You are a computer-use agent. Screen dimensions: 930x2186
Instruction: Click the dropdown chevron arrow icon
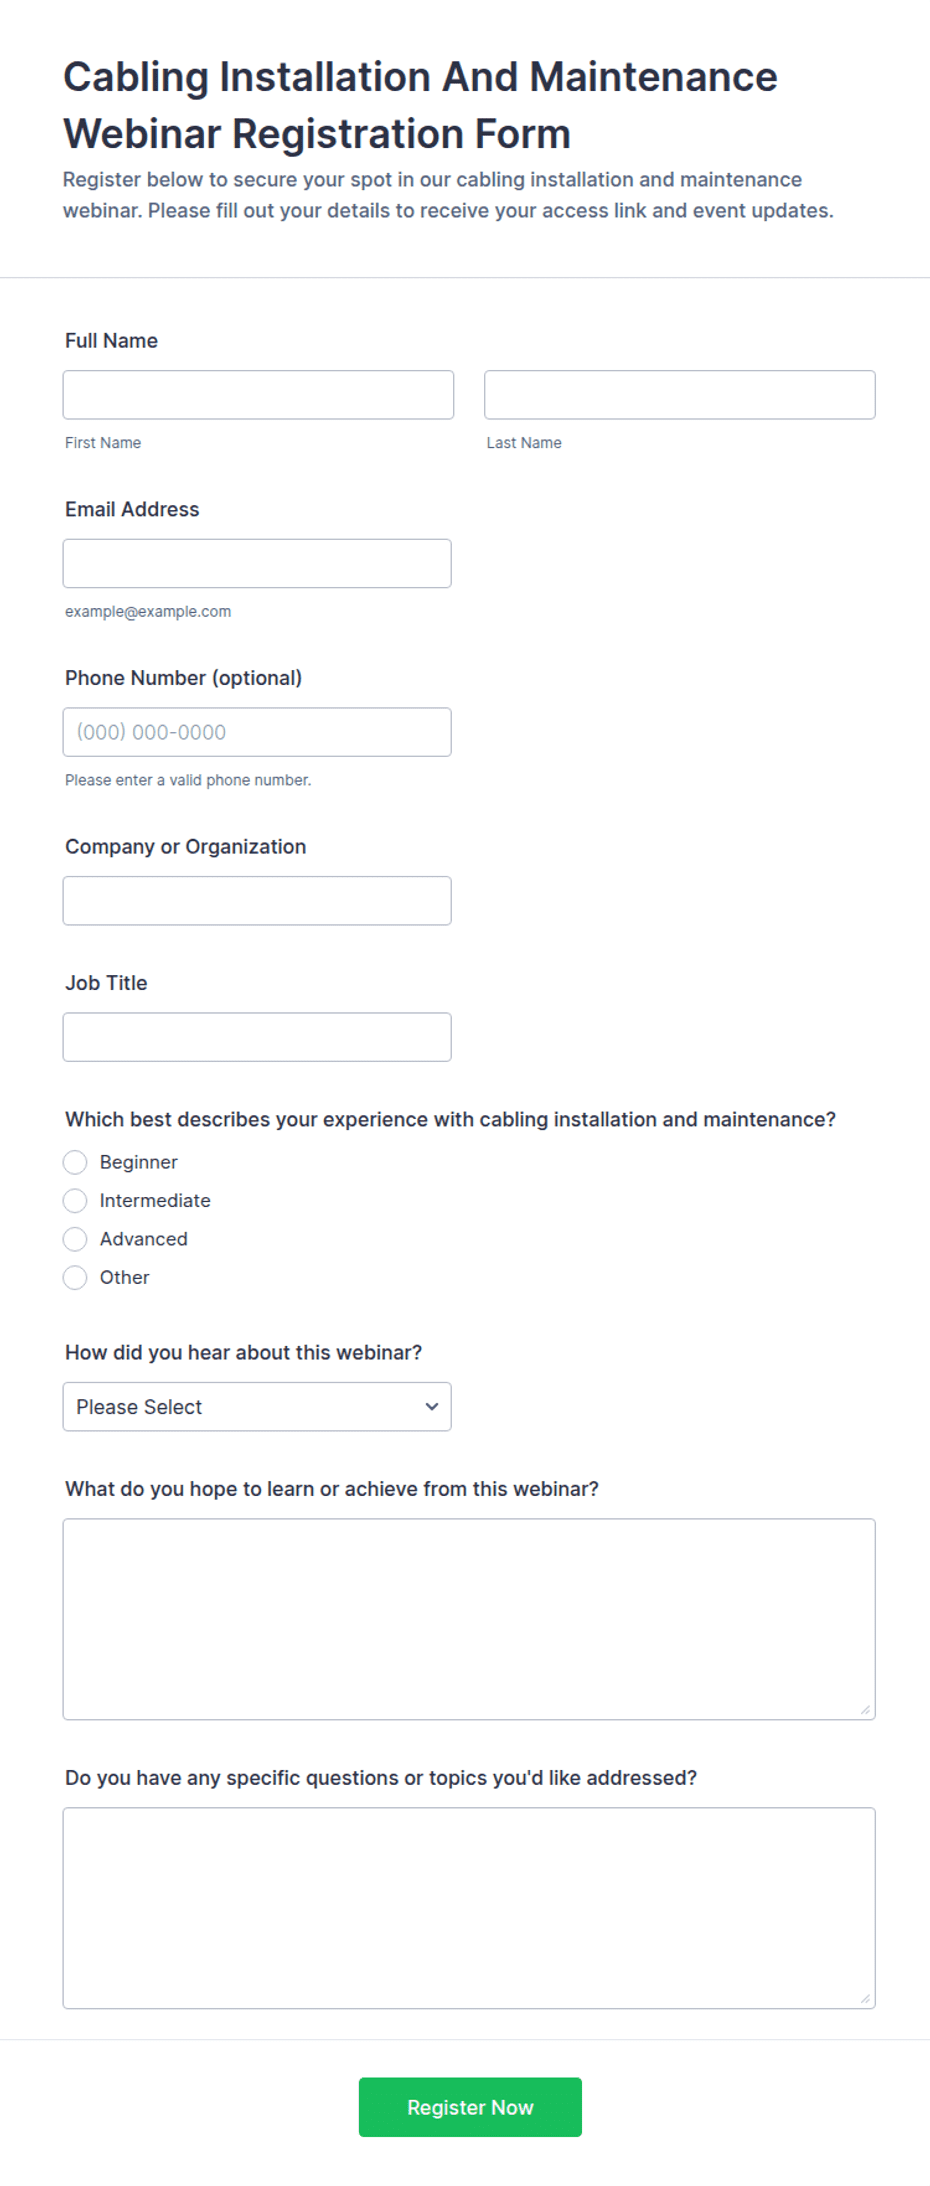[x=432, y=1407]
